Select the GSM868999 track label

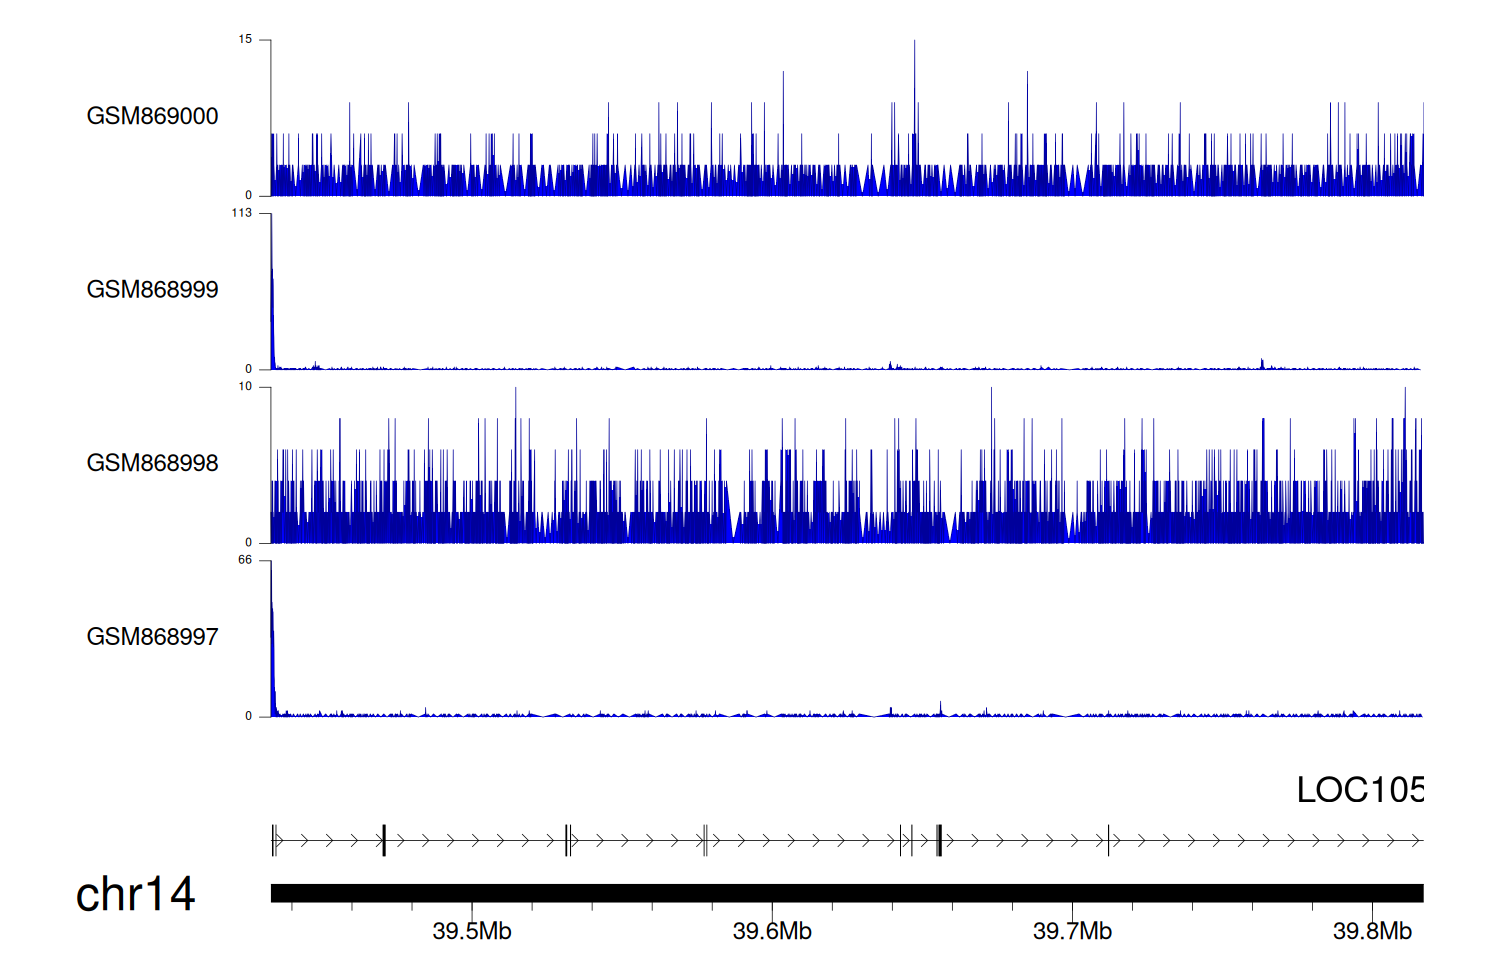point(152,290)
